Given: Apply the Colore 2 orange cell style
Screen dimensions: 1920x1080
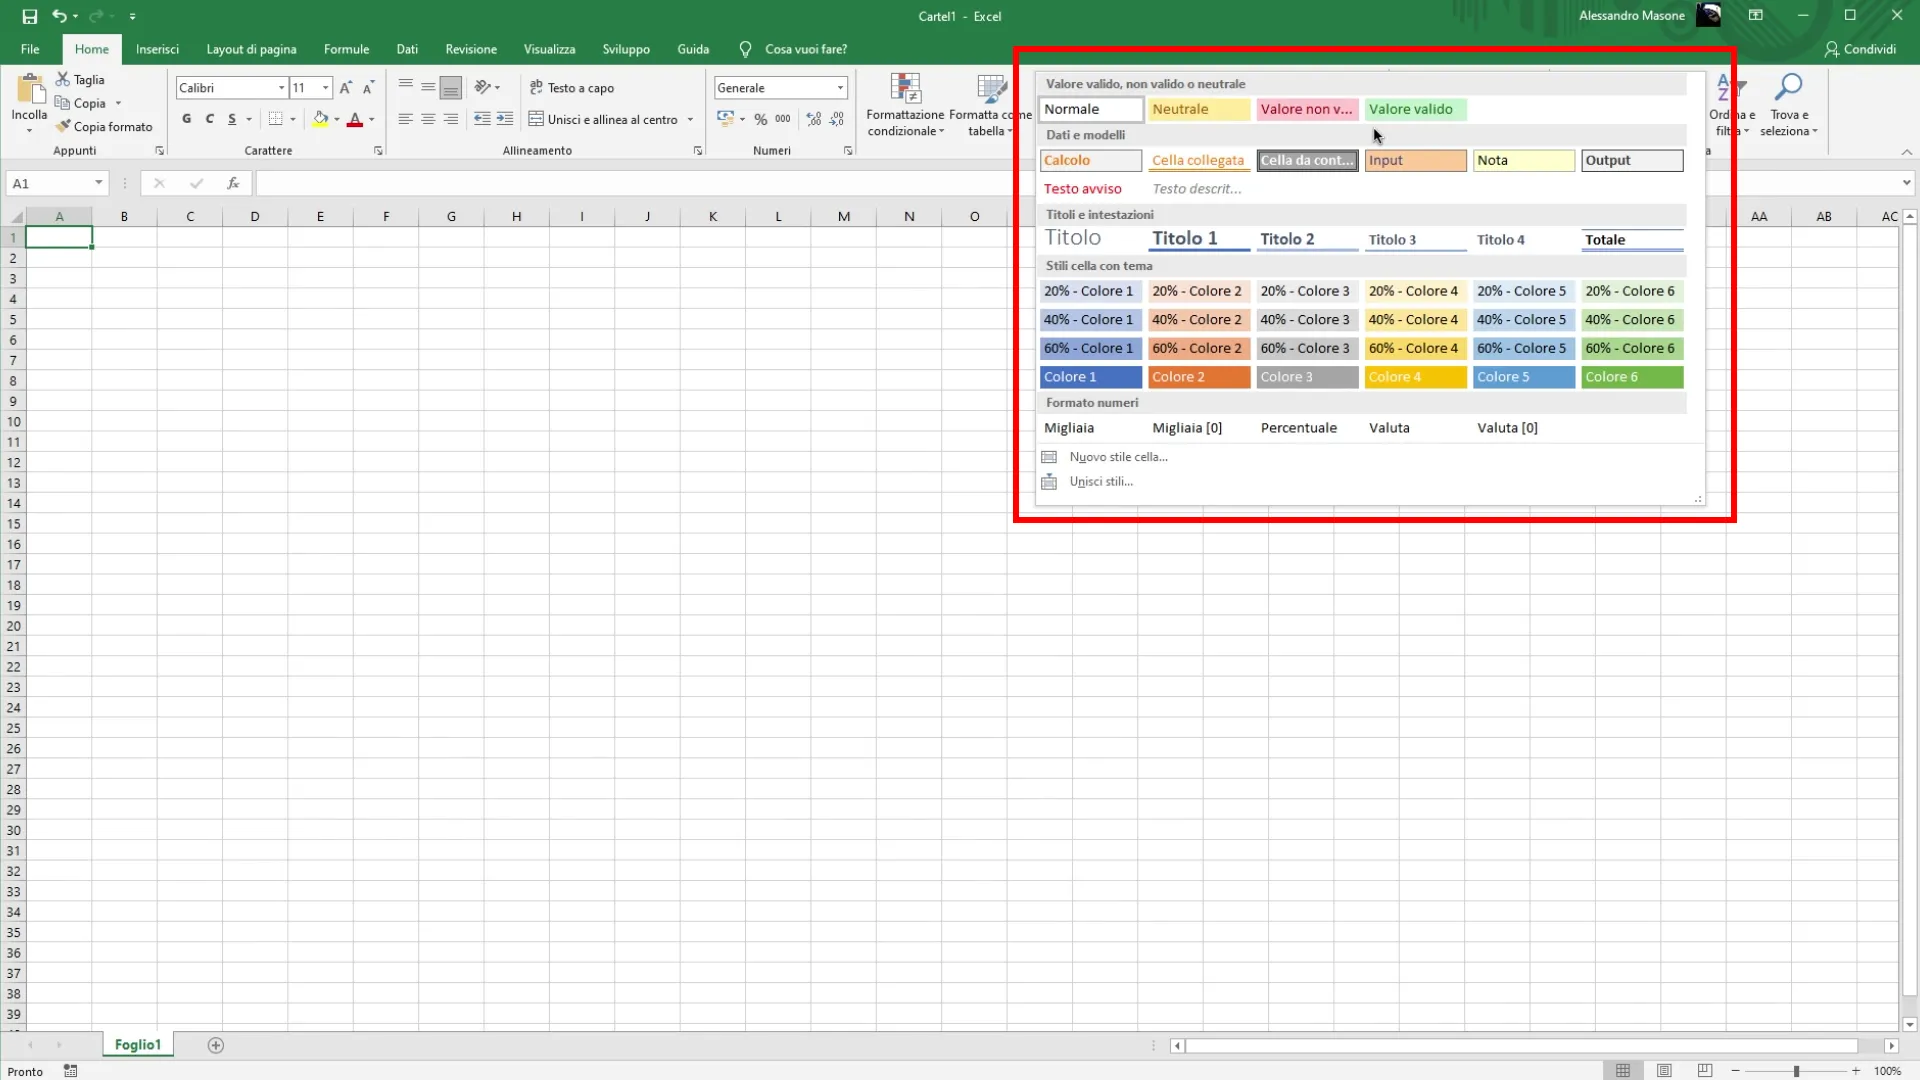Looking at the screenshot, I should click(x=1198, y=377).
